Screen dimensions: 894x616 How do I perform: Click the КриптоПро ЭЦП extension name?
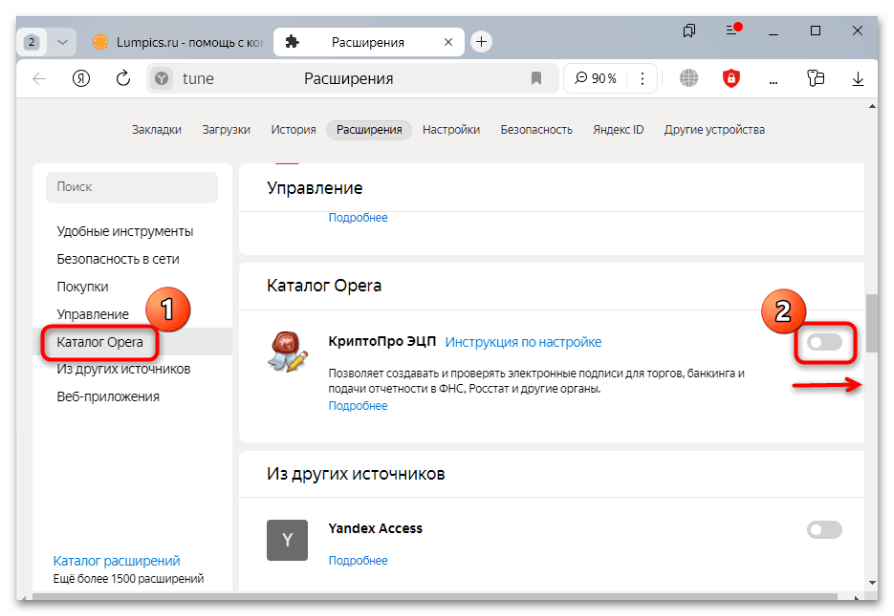click(x=382, y=341)
